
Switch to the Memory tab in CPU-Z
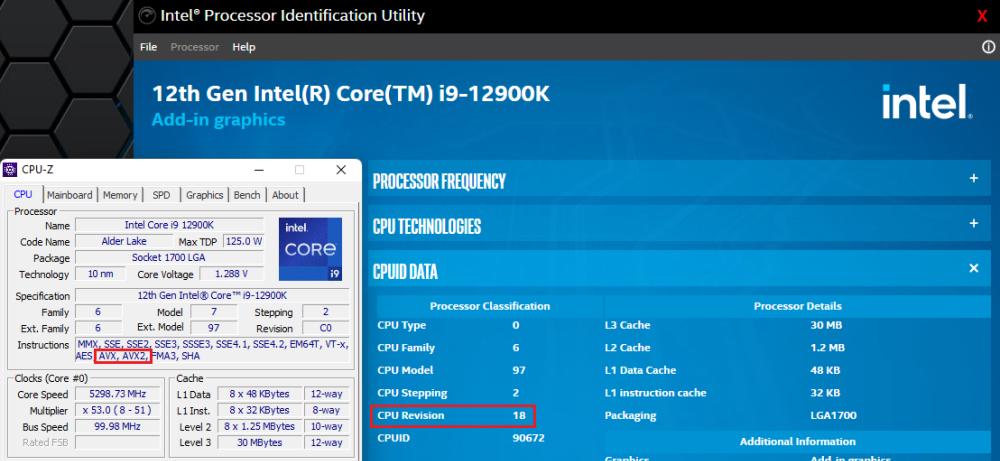pos(120,195)
